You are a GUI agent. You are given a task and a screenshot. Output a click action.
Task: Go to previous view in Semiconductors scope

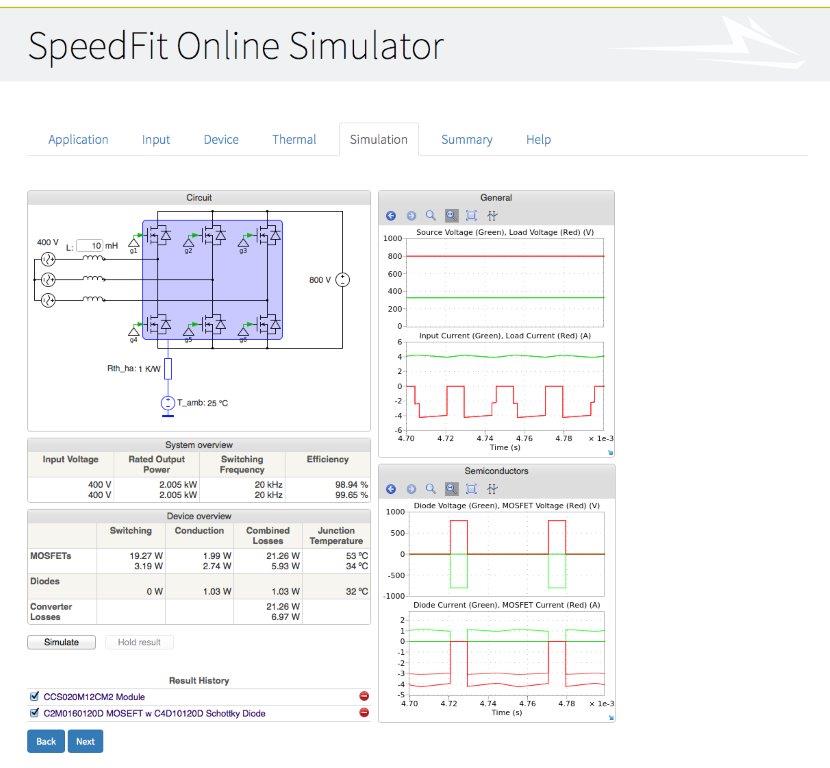point(391,489)
